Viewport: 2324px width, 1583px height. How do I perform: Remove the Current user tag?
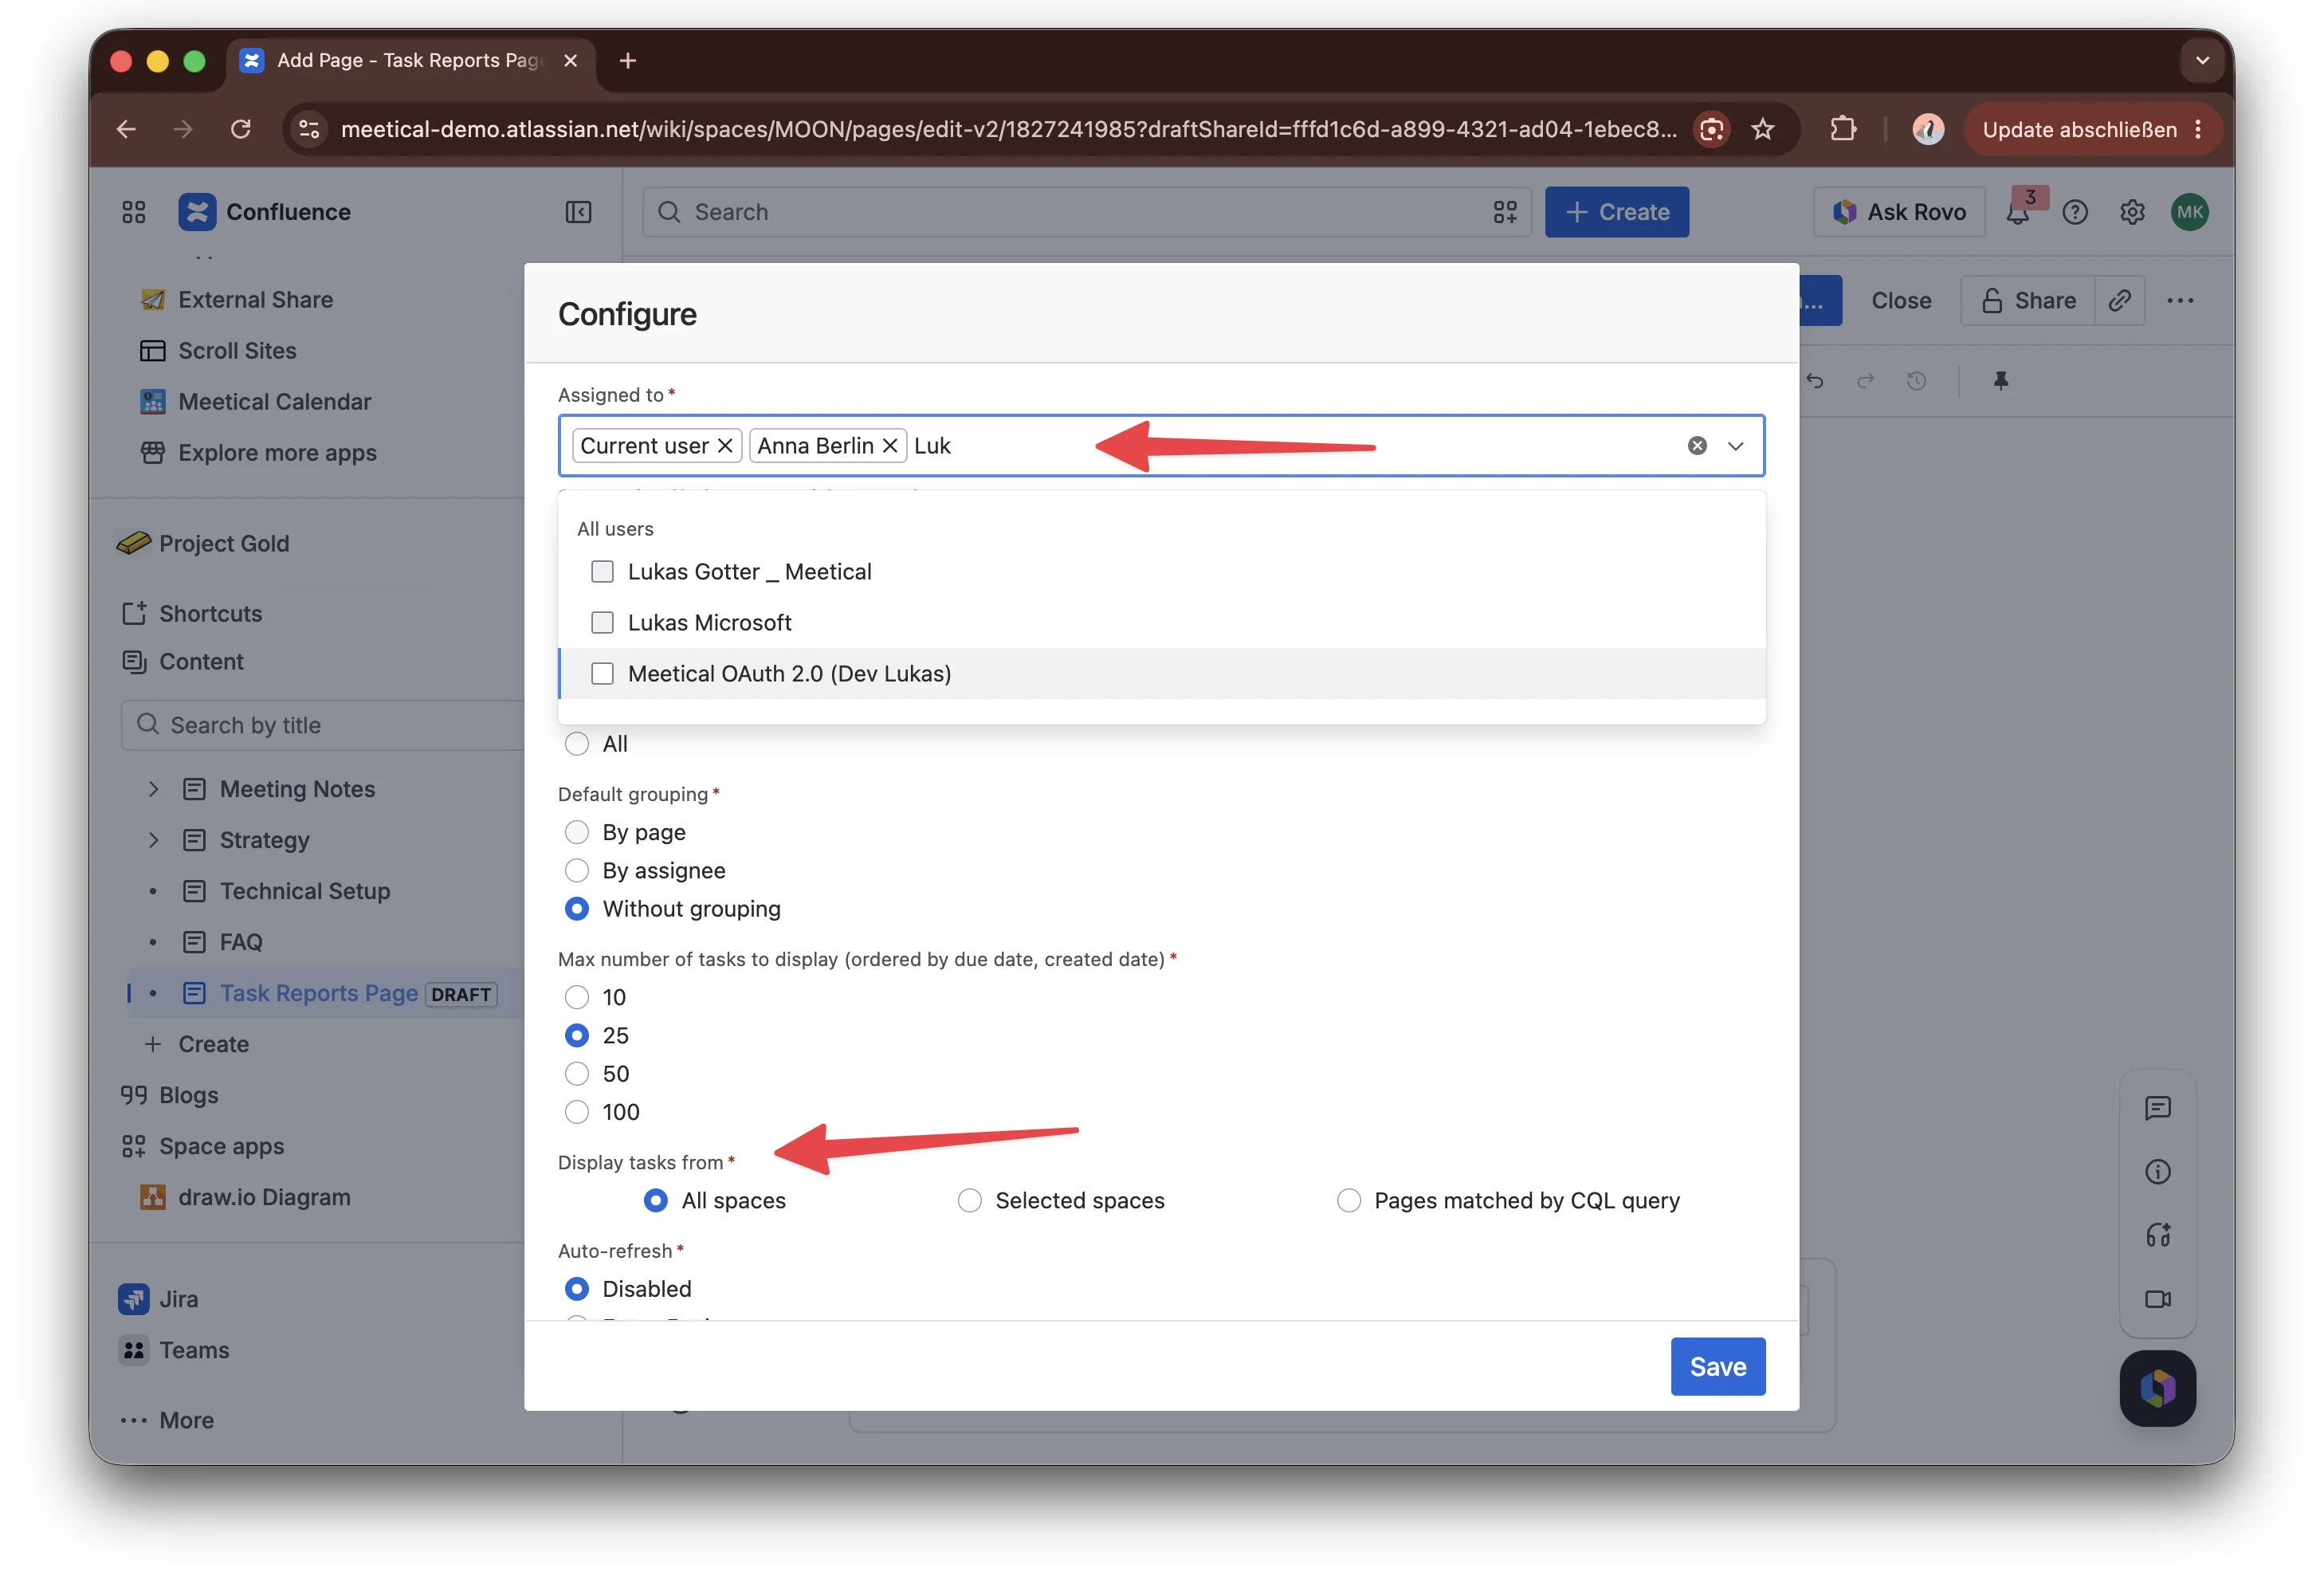(x=725, y=446)
